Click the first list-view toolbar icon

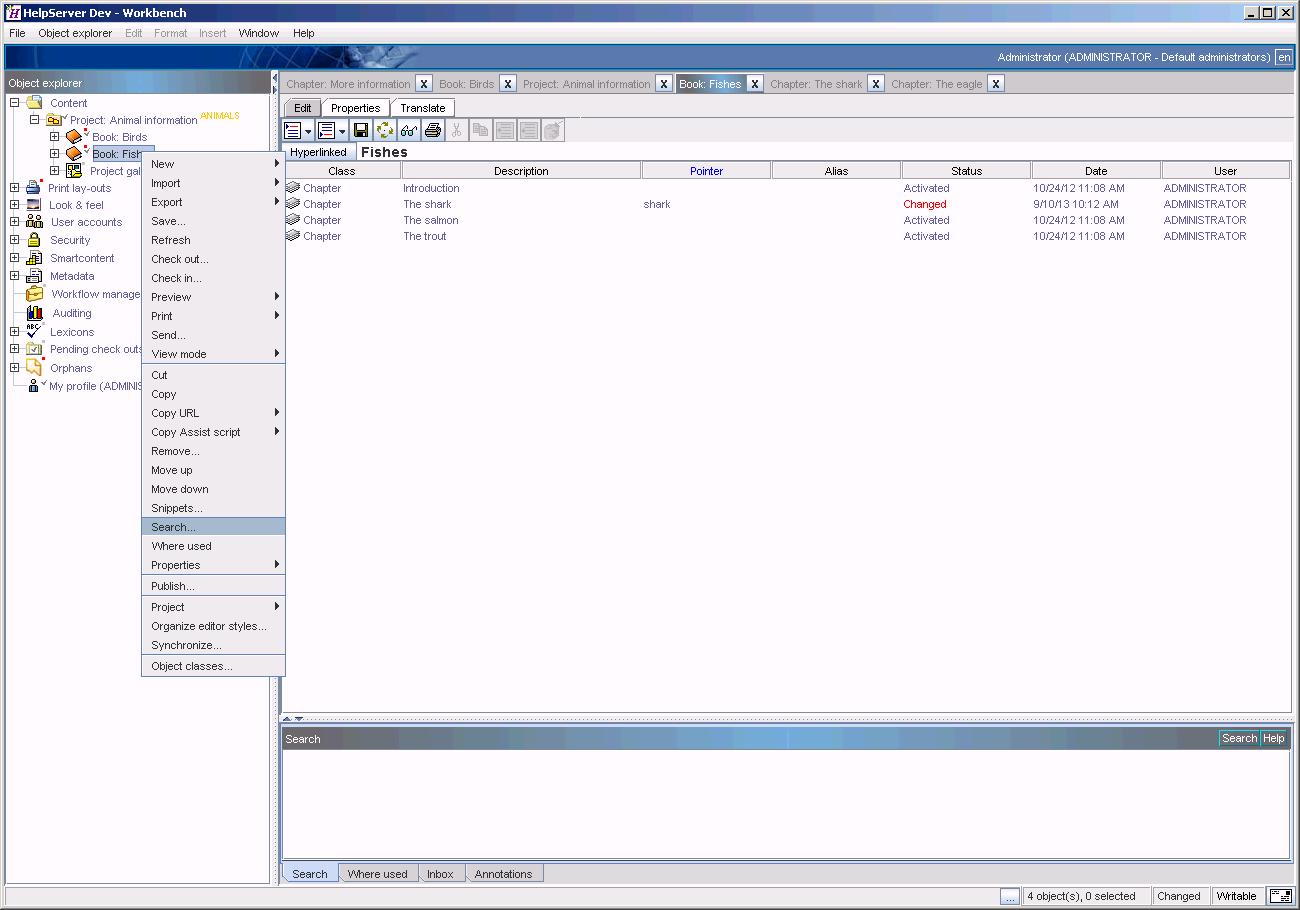coord(293,130)
